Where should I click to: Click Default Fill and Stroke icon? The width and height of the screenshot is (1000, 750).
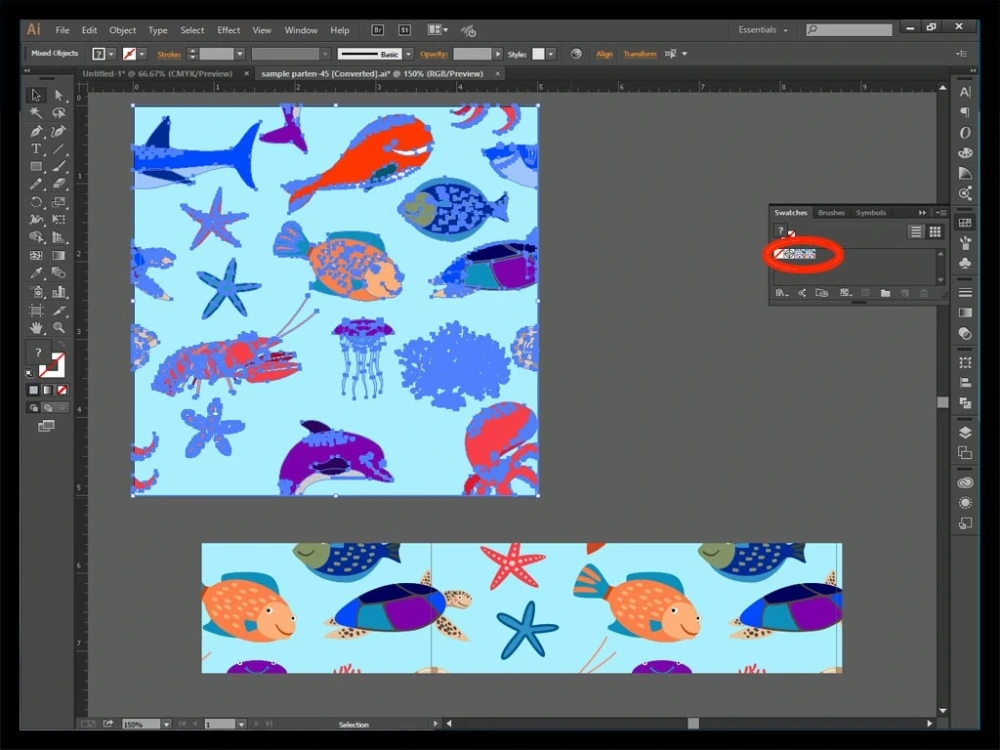pyautogui.click(x=30, y=374)
